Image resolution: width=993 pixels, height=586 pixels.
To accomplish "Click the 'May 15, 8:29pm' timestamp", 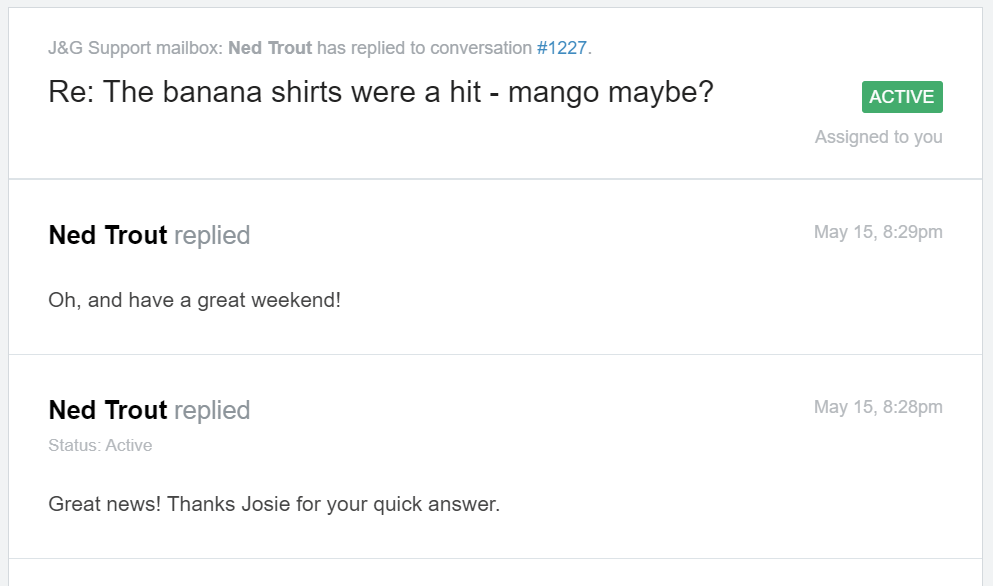I will click(x=878, y=233).
